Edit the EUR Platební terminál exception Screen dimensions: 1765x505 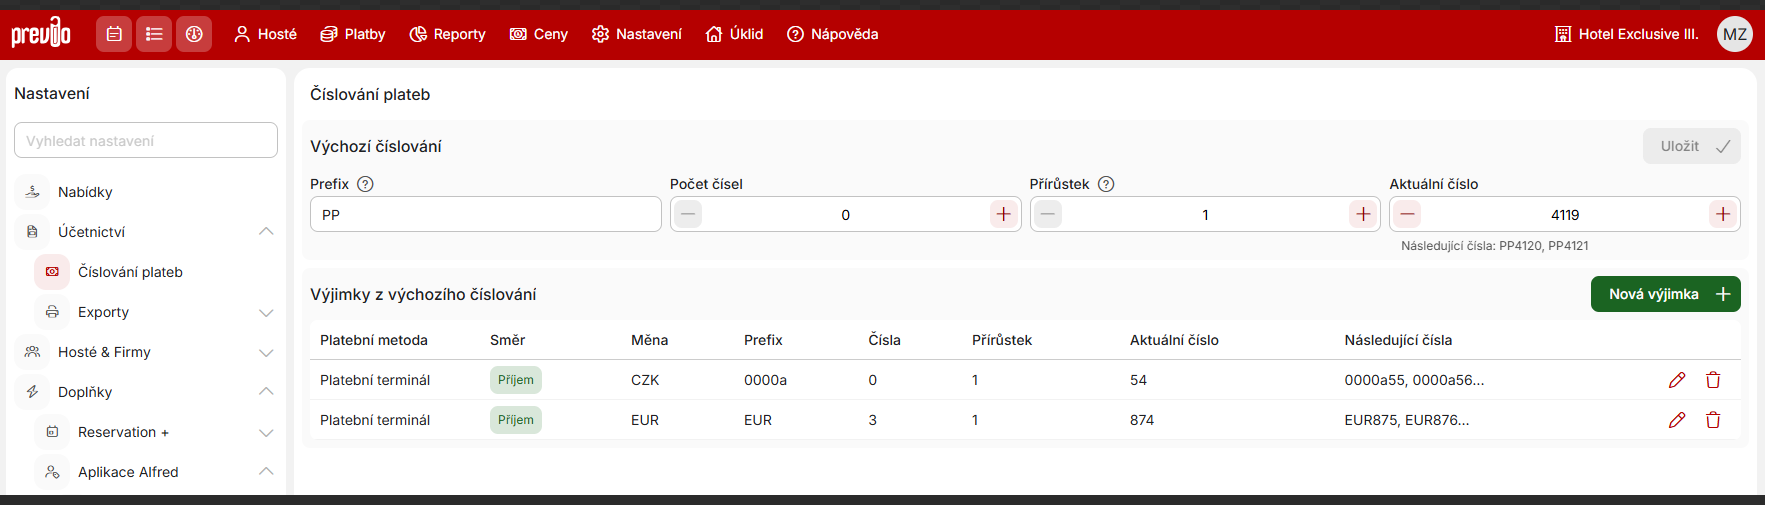pos(1677,420)
